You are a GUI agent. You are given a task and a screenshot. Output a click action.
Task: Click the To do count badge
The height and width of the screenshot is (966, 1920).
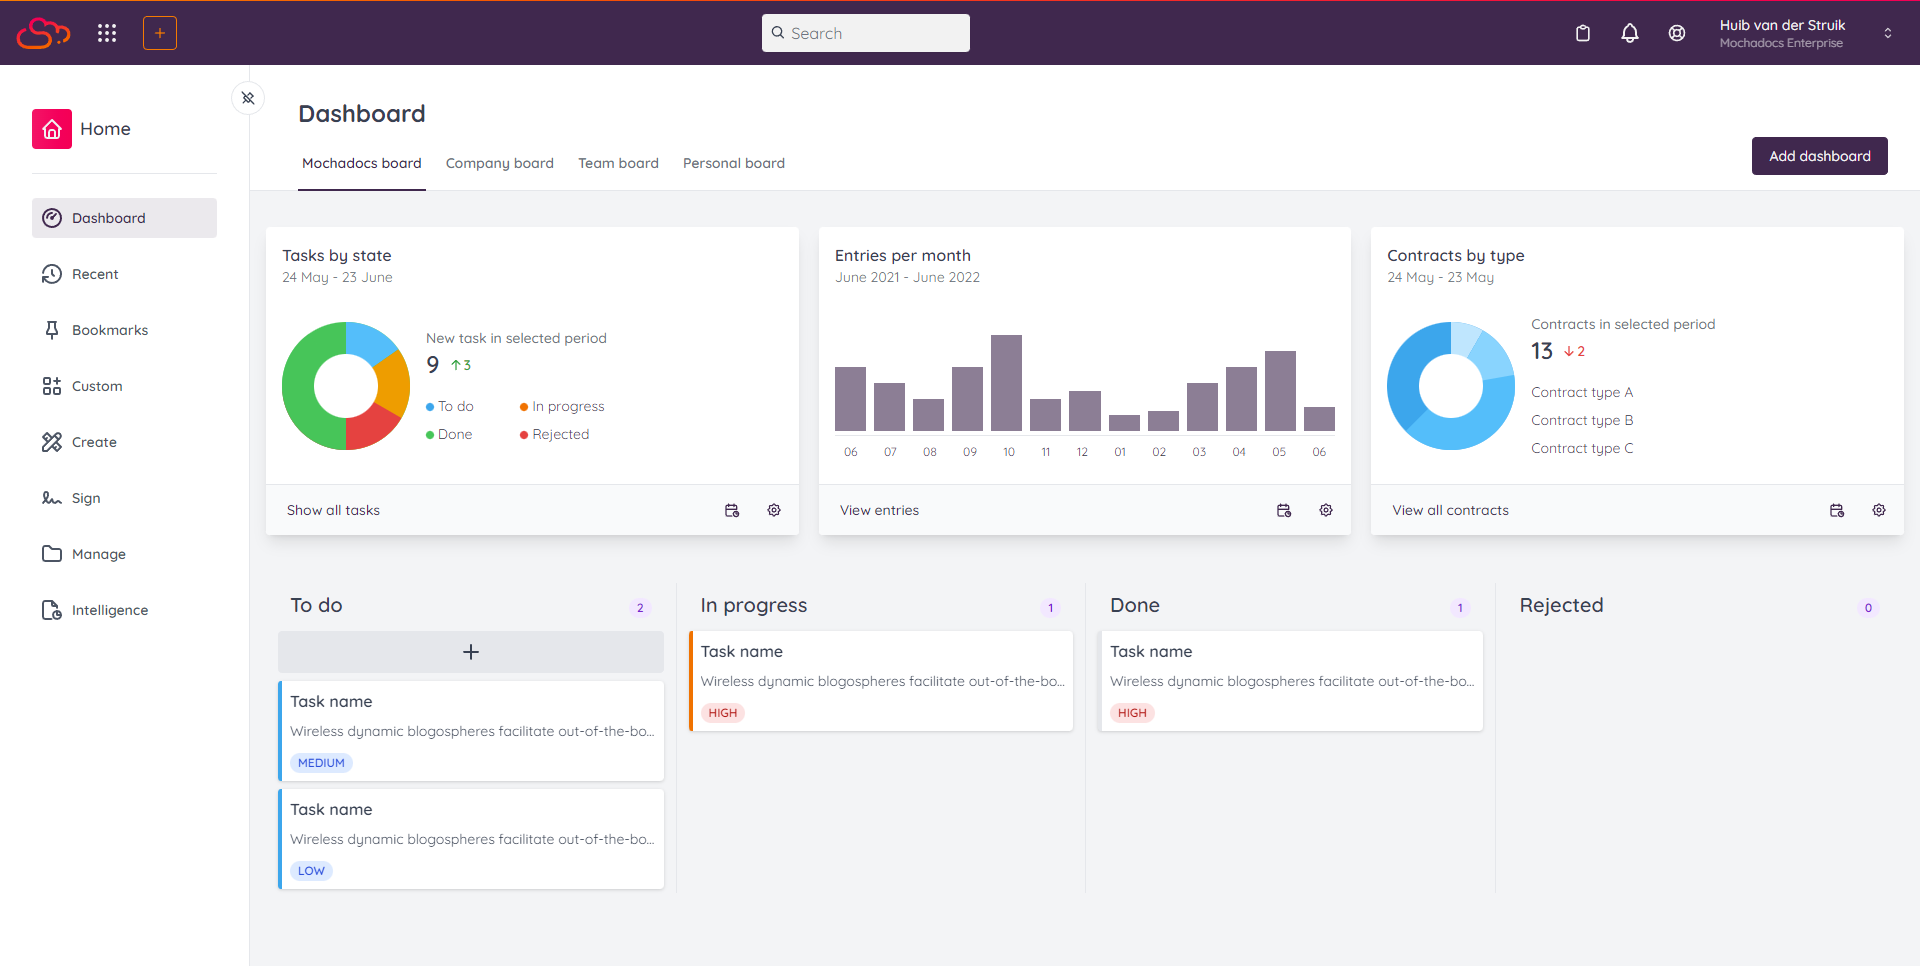point(640,608)
